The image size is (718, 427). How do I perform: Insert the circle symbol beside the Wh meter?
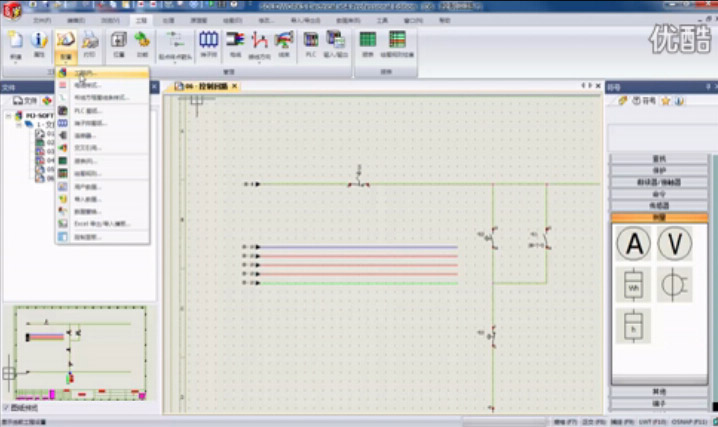674,285
